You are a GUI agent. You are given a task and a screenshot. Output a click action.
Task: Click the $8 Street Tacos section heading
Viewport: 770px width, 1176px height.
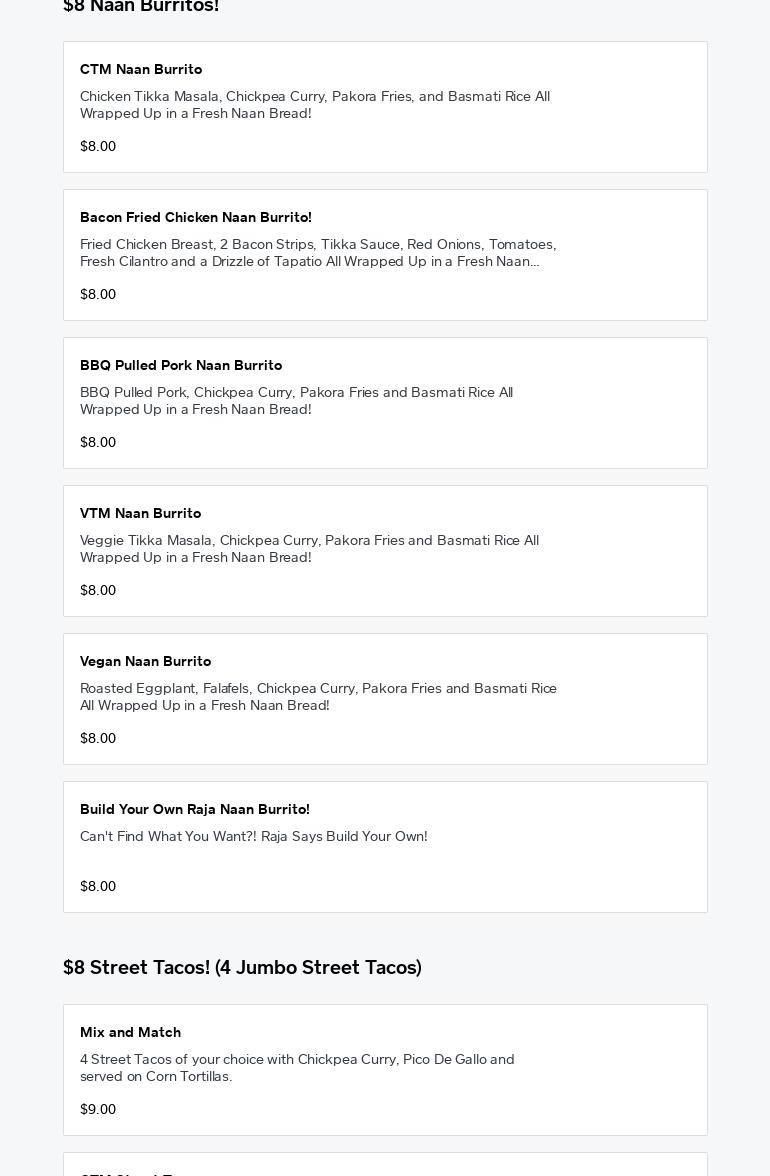(242, 967)
